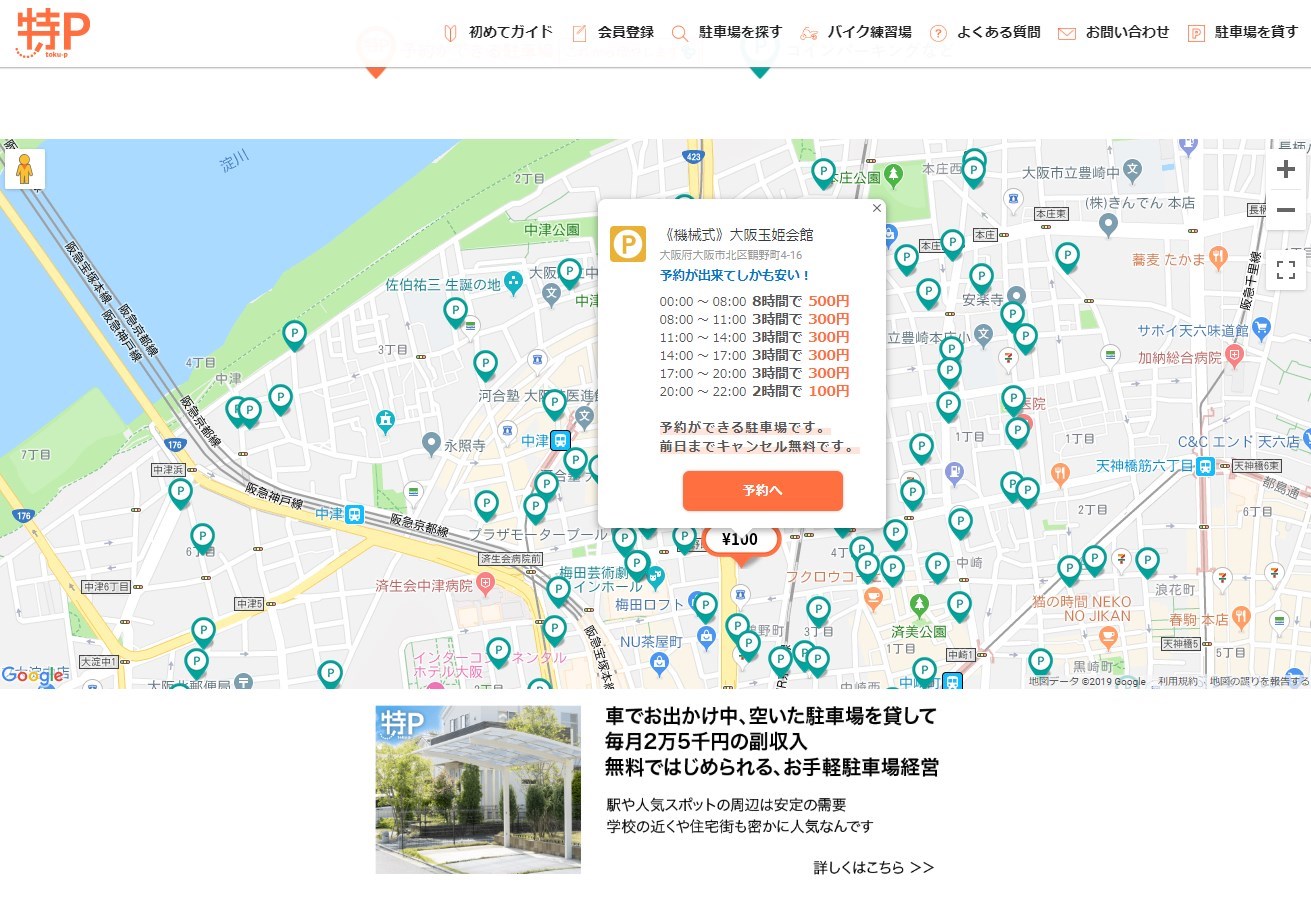The width and height of the screenshot is (1311, 916).
Task: Open the 会員登録 page
Action: pos(612,32)
